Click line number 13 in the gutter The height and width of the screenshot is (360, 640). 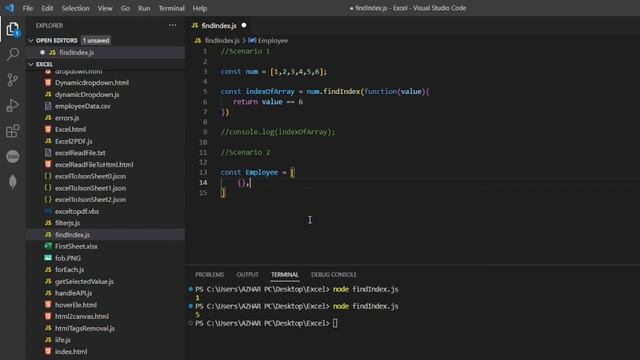203,172
